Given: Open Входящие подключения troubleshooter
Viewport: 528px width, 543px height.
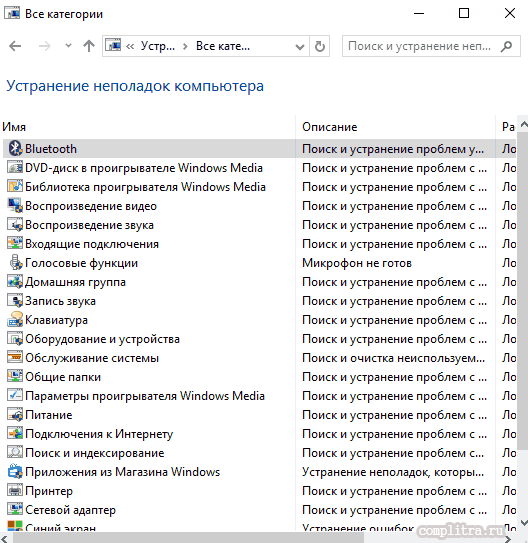Looking at the screenshot, I should (92, 244).
